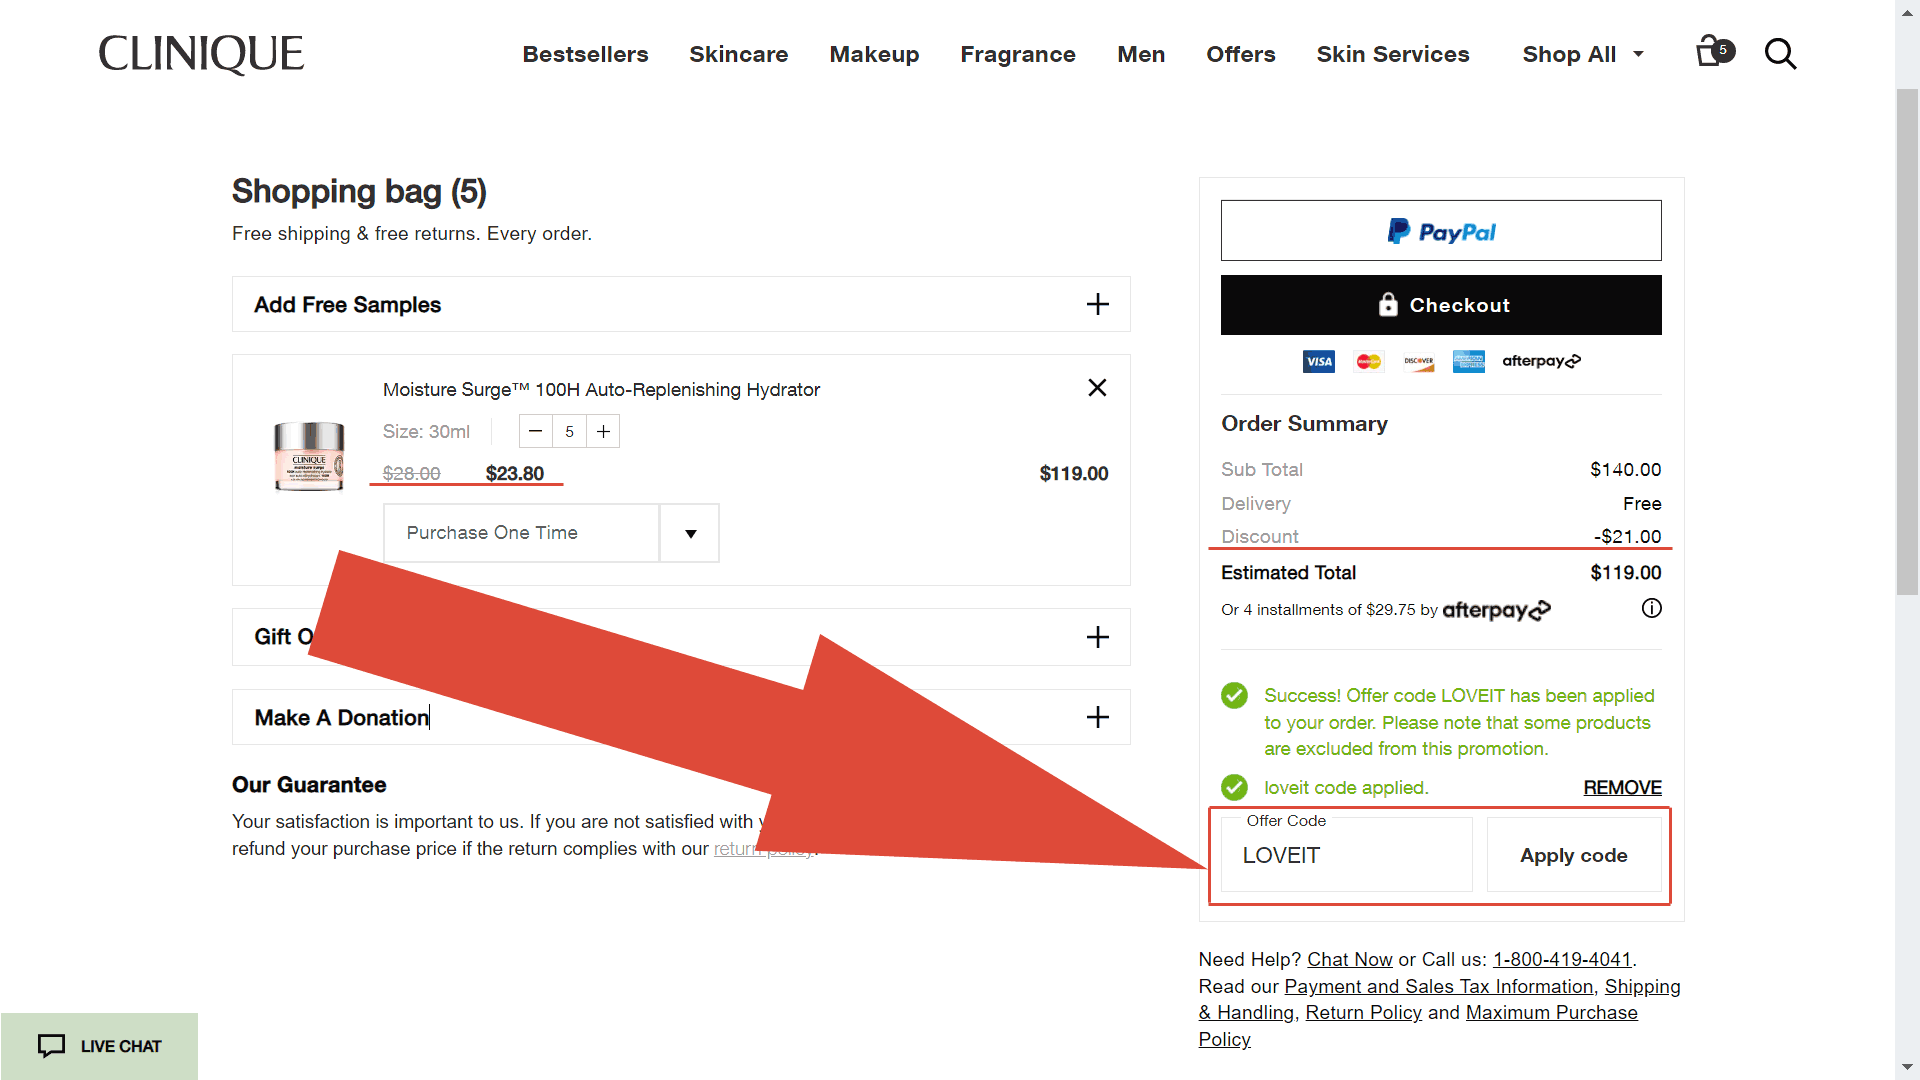Expand the Gift Options section plus icon
1920x1080 pixels.
point(1097,637)
